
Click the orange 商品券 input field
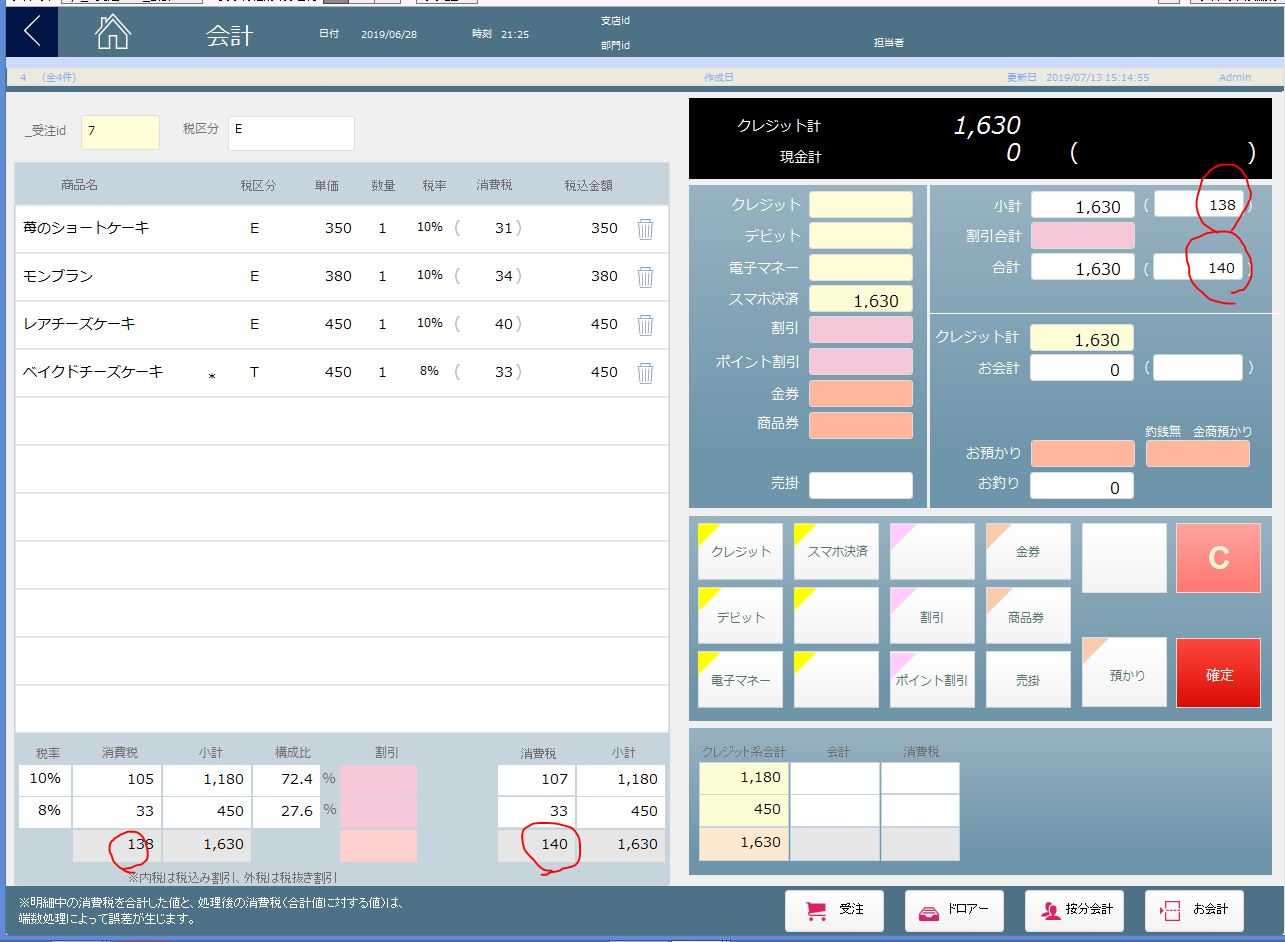click(x=861, y=425)
